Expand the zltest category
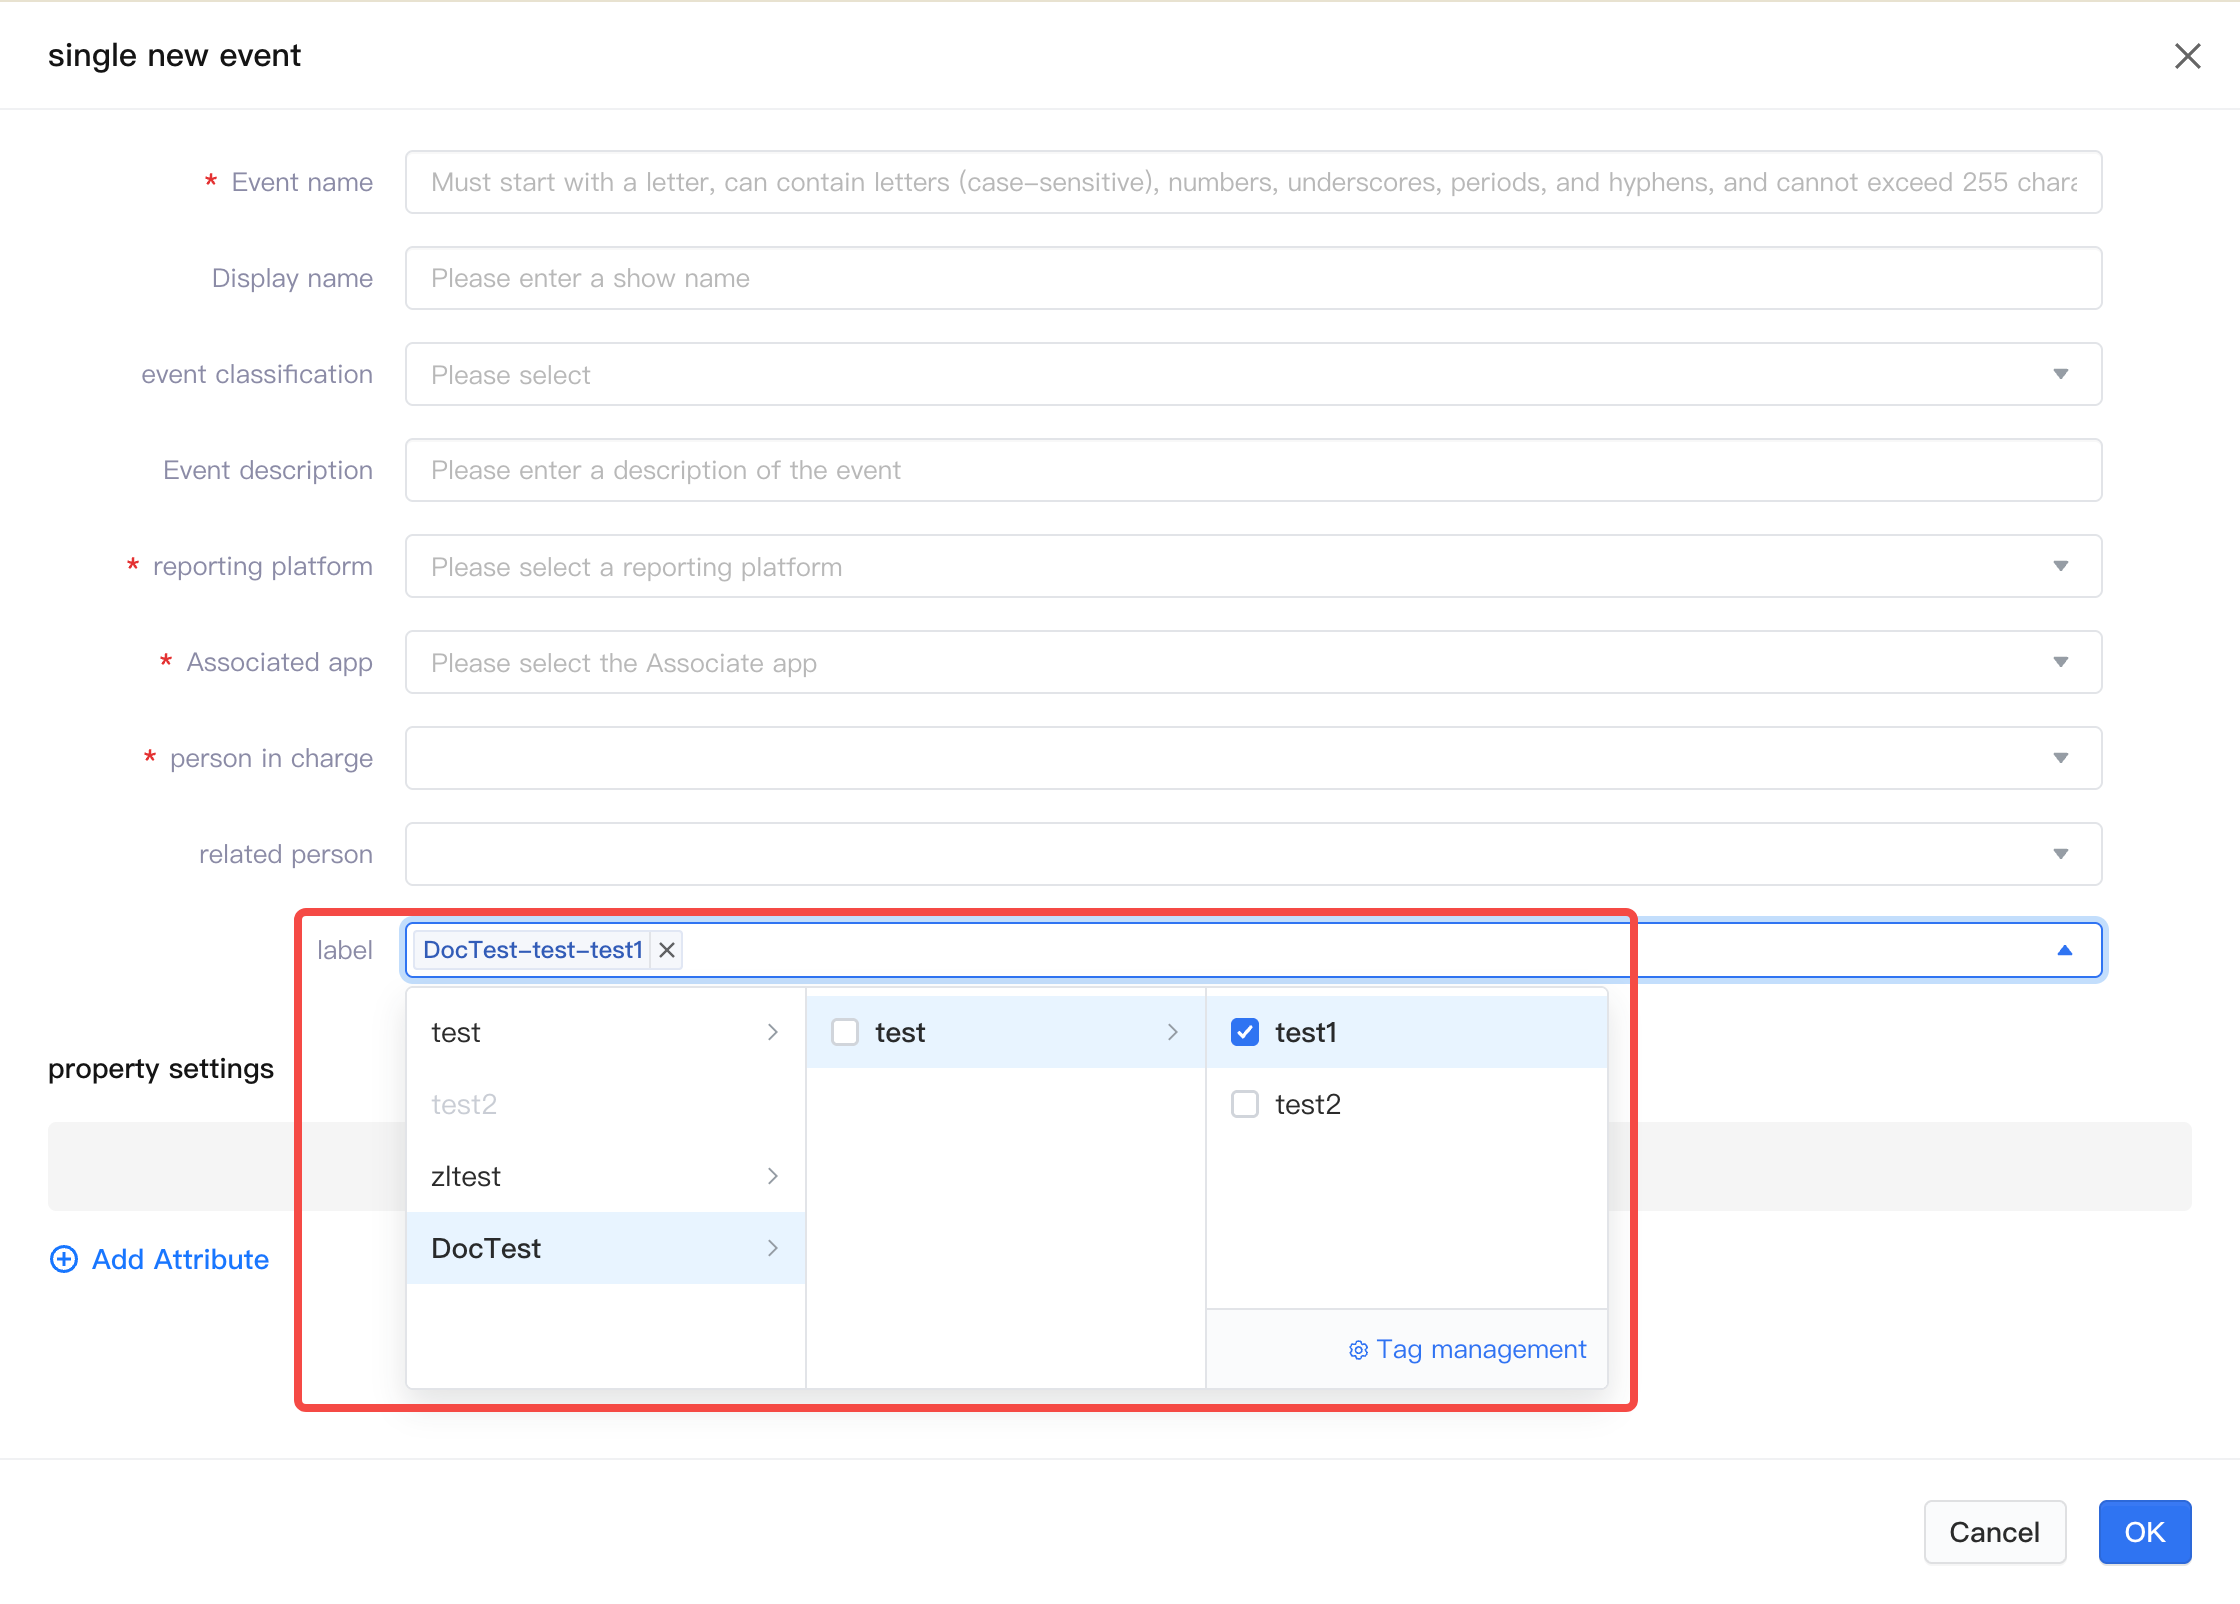This screenshot has height=1604, width=2240. (x=606, y=1176)
